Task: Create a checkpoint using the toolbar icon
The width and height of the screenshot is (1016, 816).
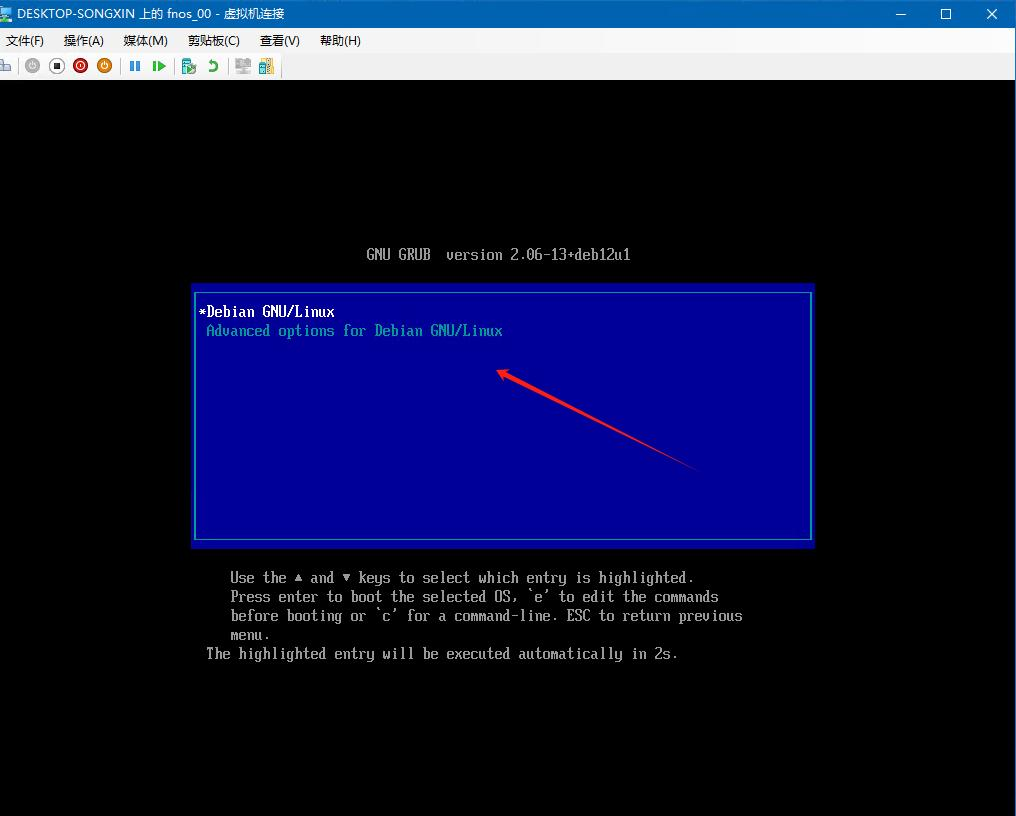Action: click(x=189, y=66)
